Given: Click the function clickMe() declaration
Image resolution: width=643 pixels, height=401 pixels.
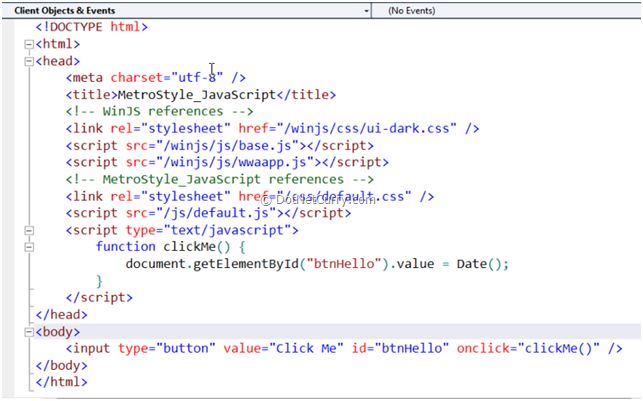Looking at the screenshot, I should pyautogui.click(x=171, y=247).
